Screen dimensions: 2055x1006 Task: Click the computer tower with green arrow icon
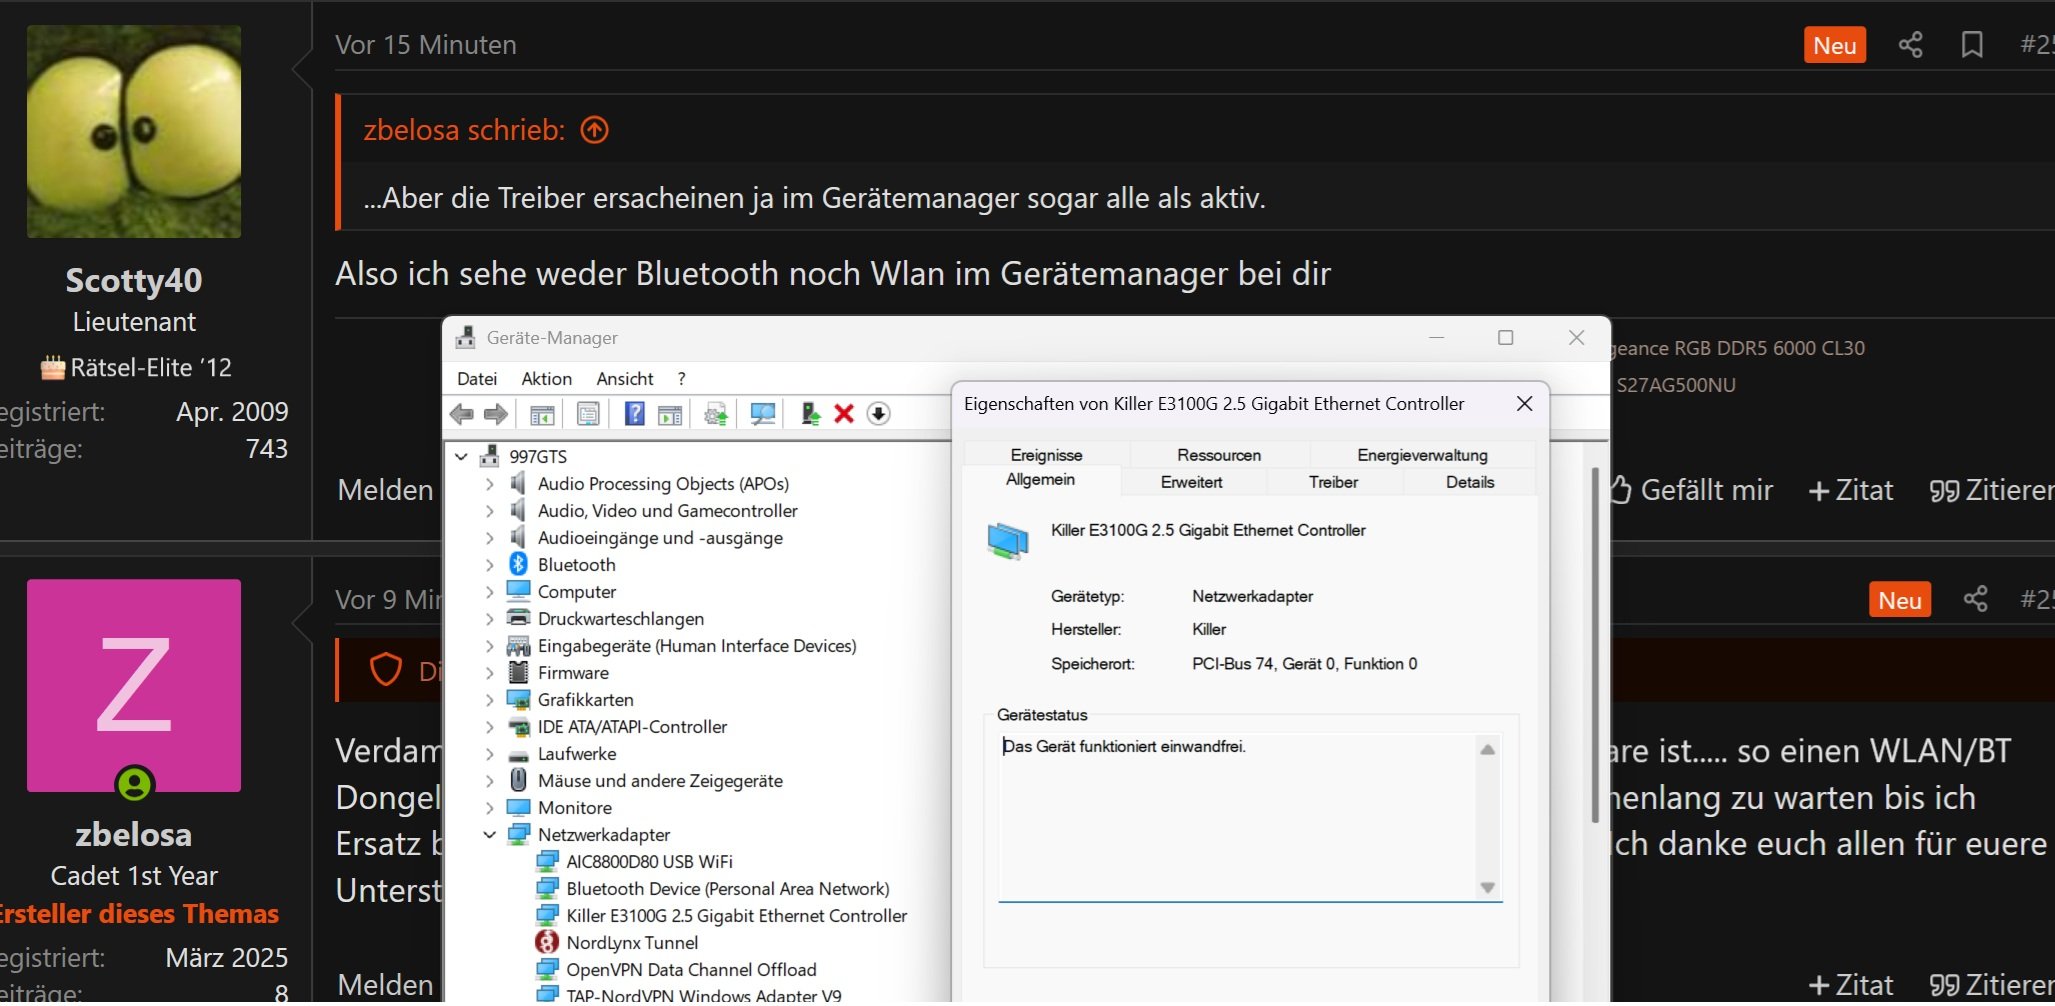click(810, 414)
